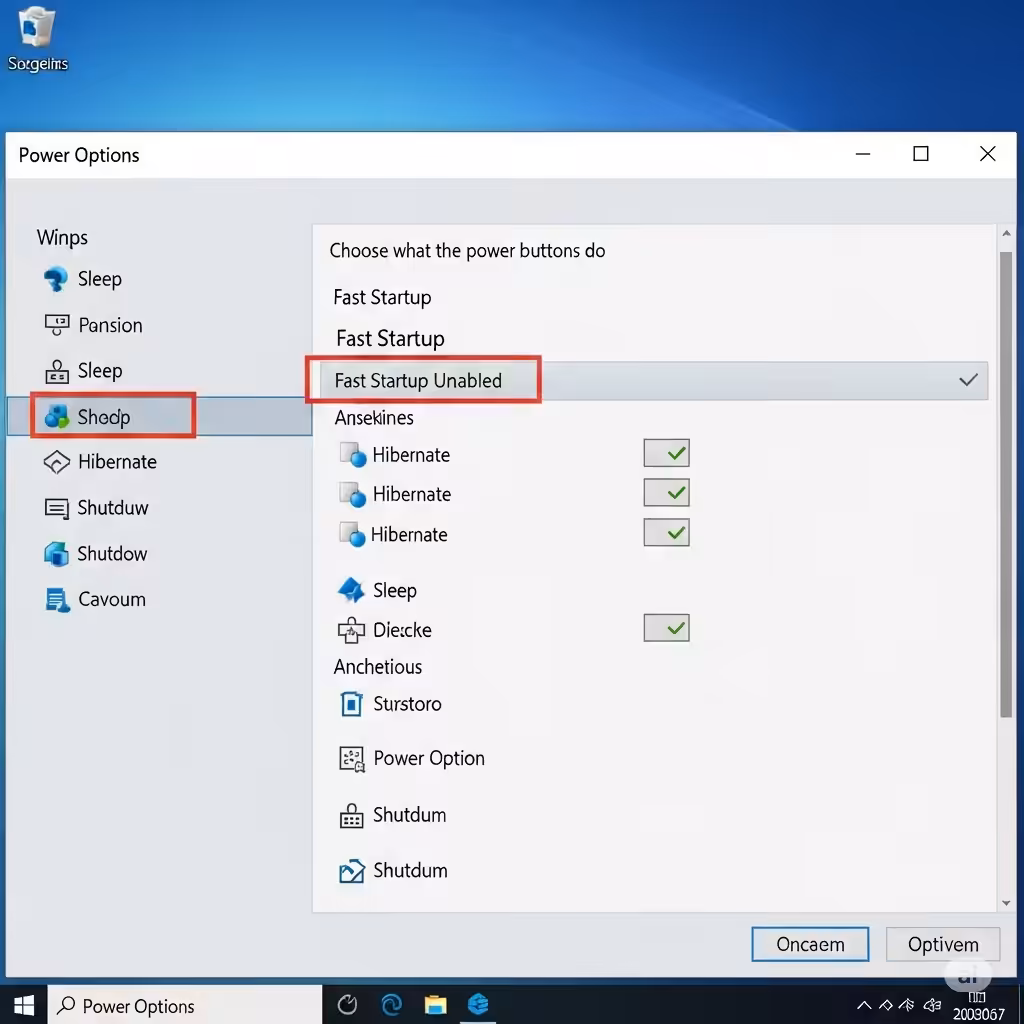Open the Fast Startup Unabled dropdown
This screenshot has width=1024, height=1024.
tap(654, 380)
